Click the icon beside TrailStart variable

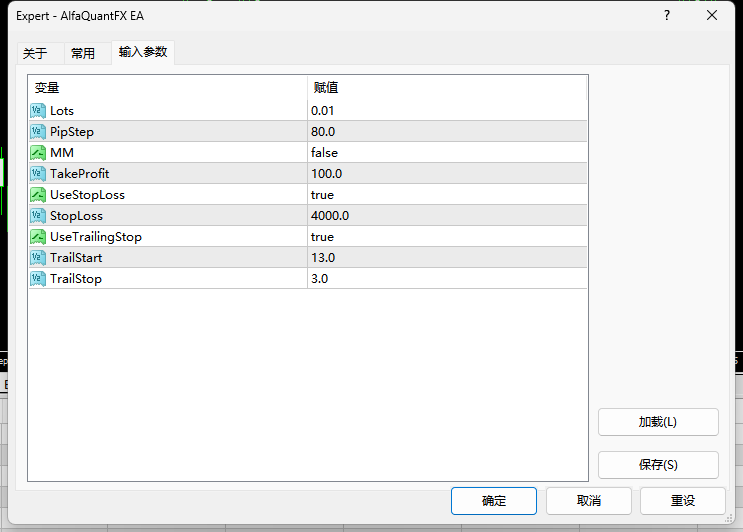click(x=38, y=258)
